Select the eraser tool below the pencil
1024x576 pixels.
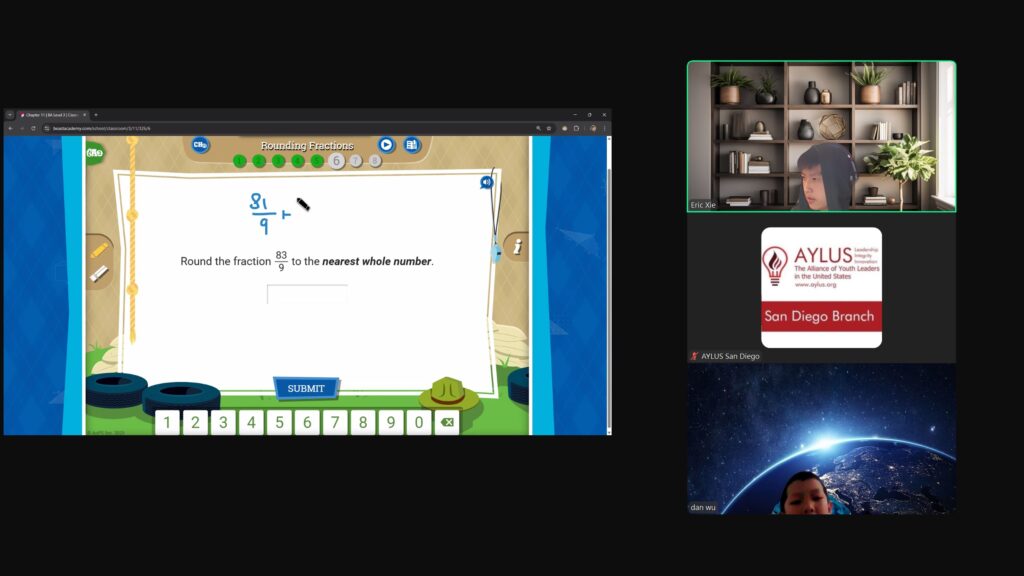pyautogui.click(x=99, y=274)
